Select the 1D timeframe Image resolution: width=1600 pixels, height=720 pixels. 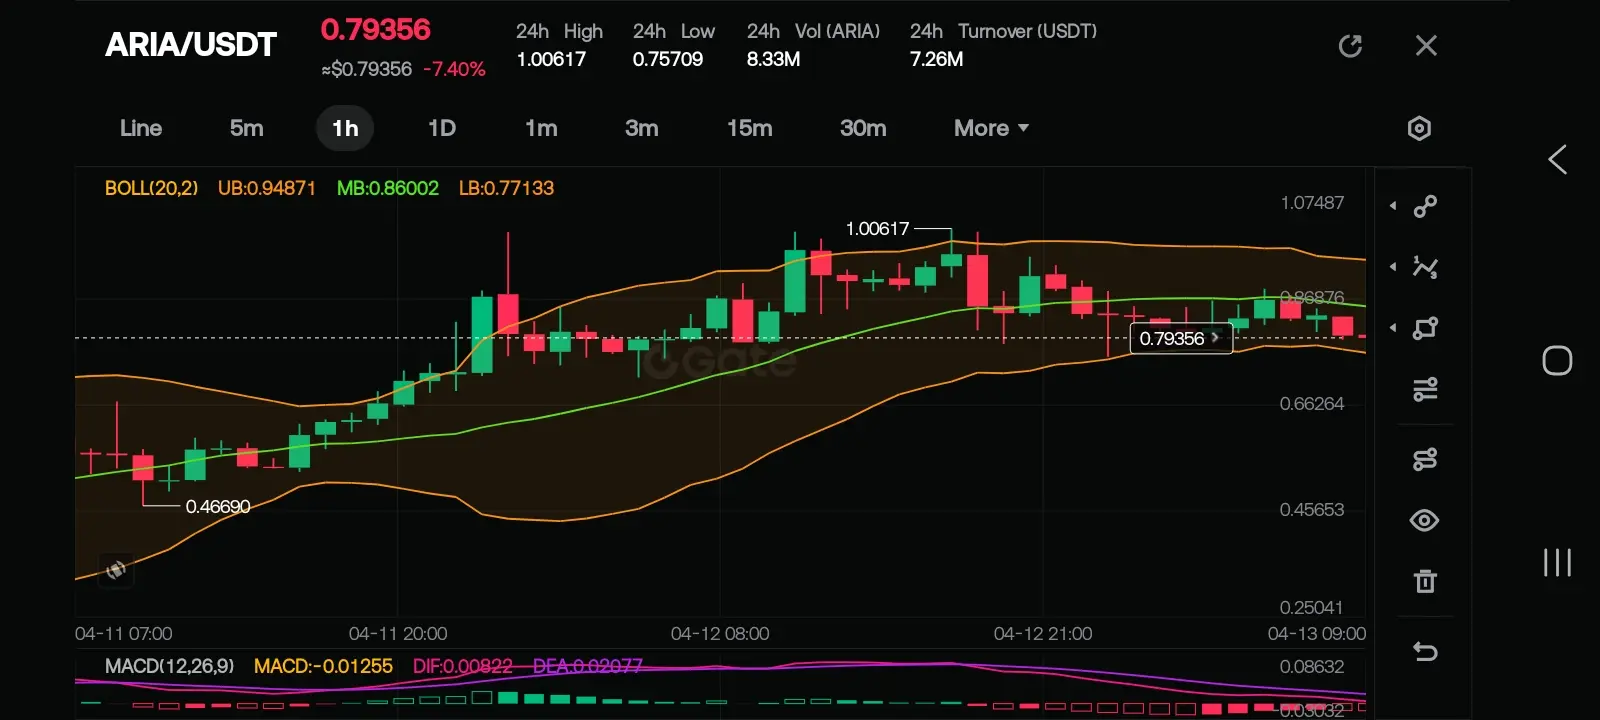click(x=442, y=128)
